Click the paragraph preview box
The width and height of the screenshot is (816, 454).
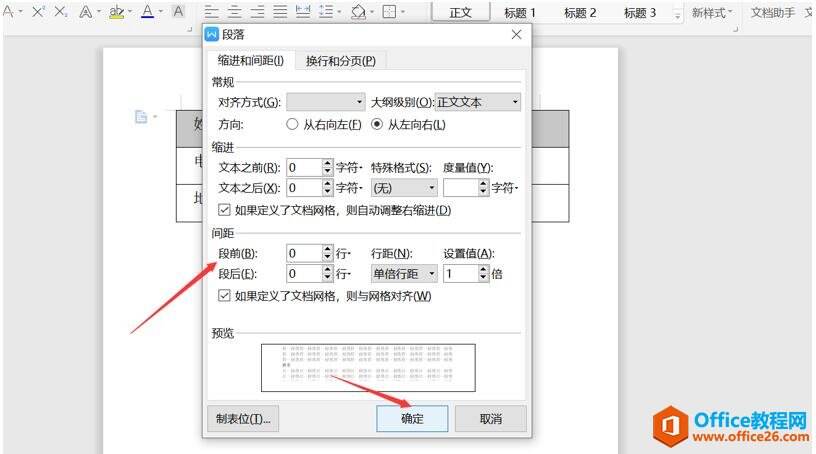tap(368, 368)
